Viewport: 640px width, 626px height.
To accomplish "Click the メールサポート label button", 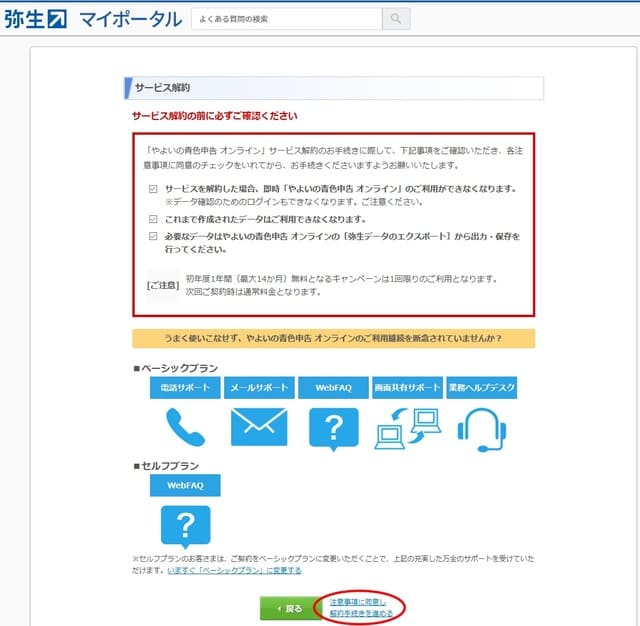I will pos(259,387).
